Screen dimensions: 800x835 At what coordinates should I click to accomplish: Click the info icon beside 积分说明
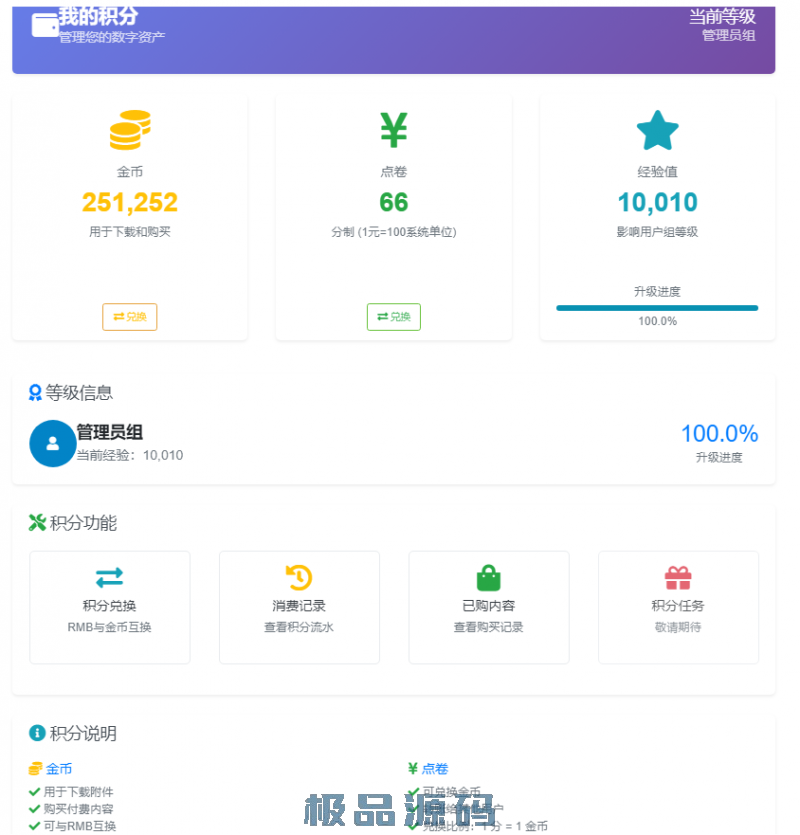(x=37, y=733)
